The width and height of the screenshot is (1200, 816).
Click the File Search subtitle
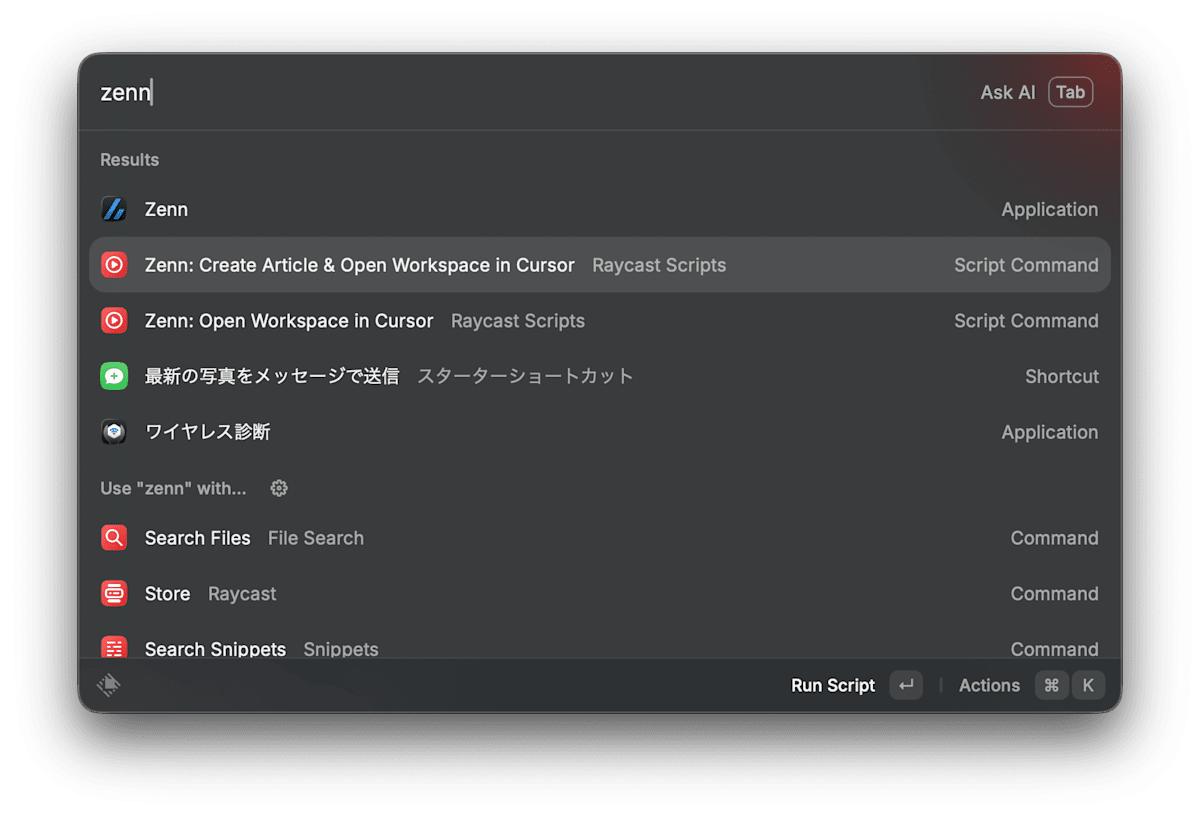click(x=316, y=538)
